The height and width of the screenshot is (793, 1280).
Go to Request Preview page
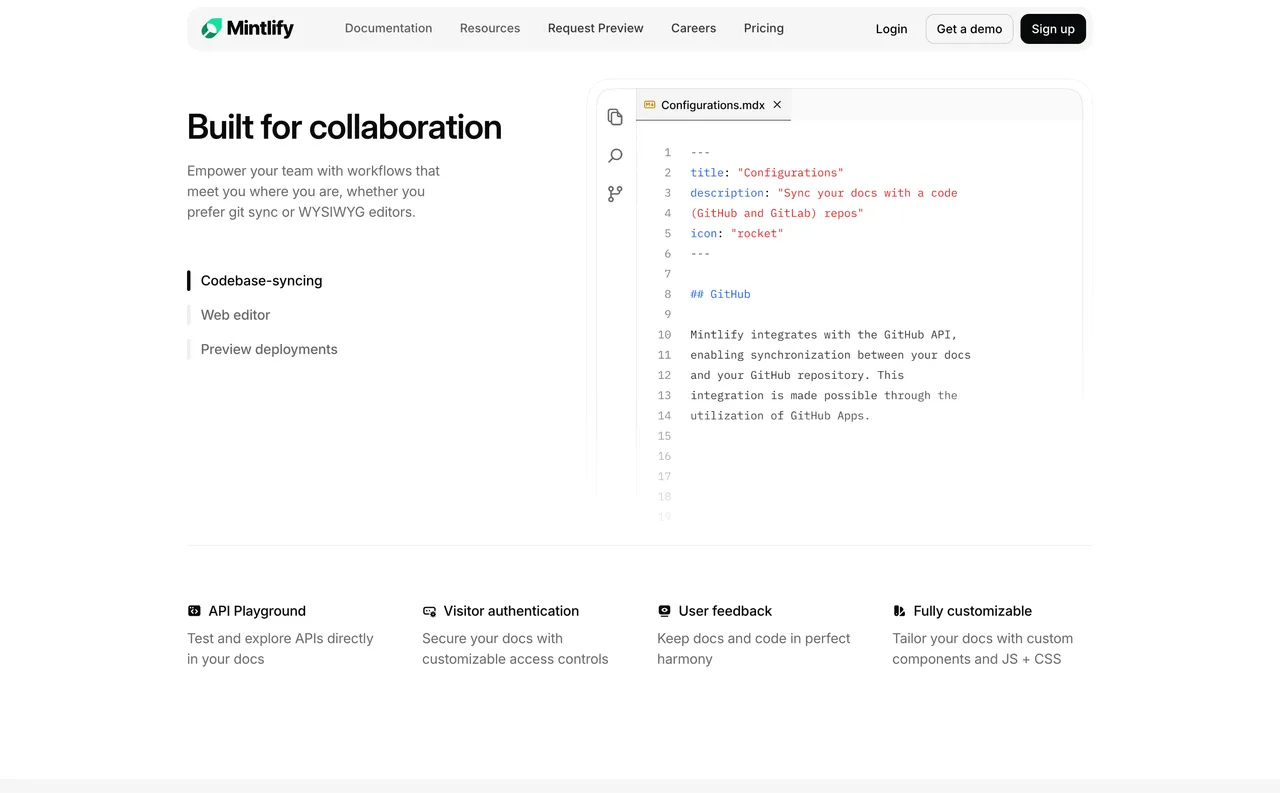tap(595, 28)
